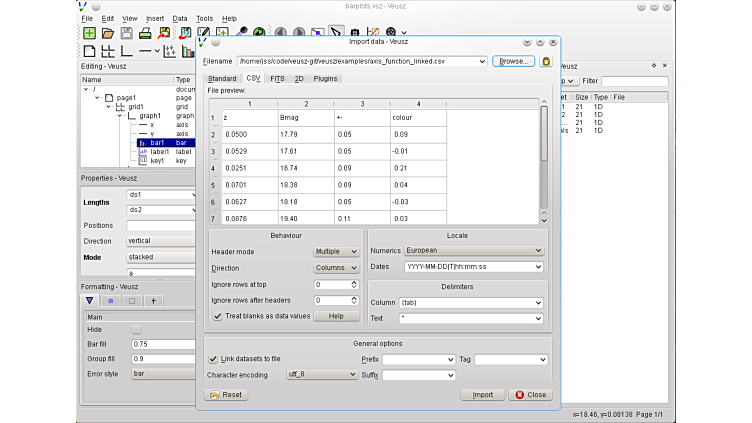Toggle Treat blanks as data values checkbox
Screen dimensions: 752x423
click(x=217, y=316)
